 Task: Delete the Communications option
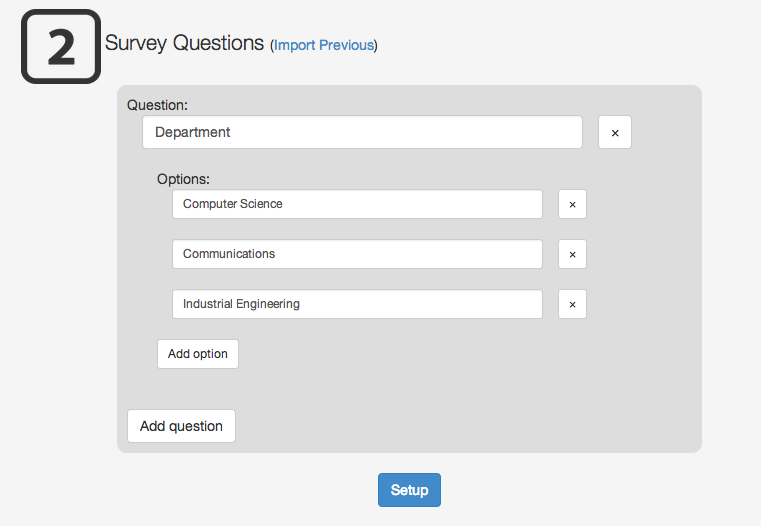click(x=572, y=254)
